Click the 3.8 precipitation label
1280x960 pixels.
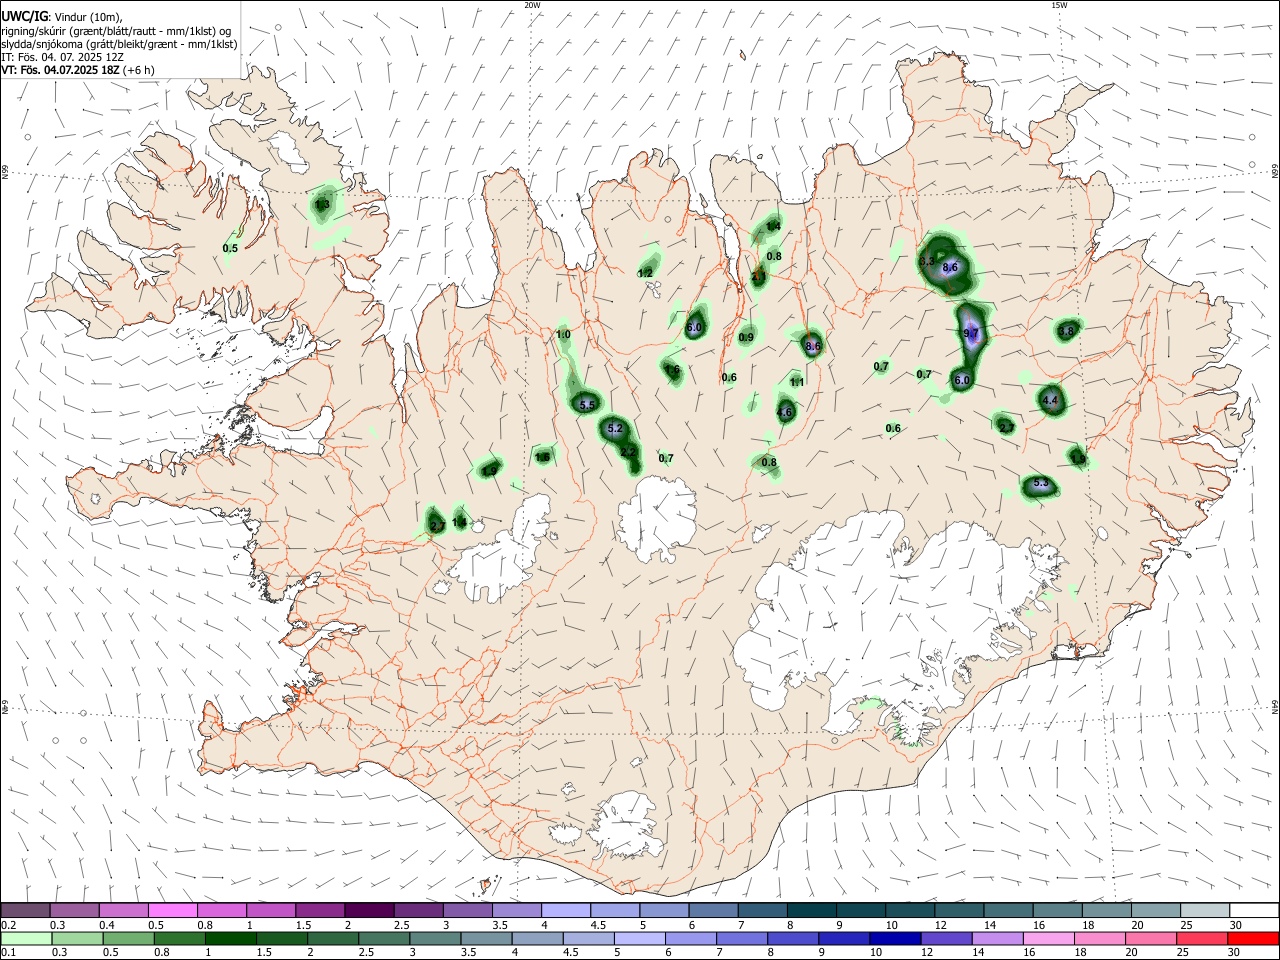(1066, 331)
